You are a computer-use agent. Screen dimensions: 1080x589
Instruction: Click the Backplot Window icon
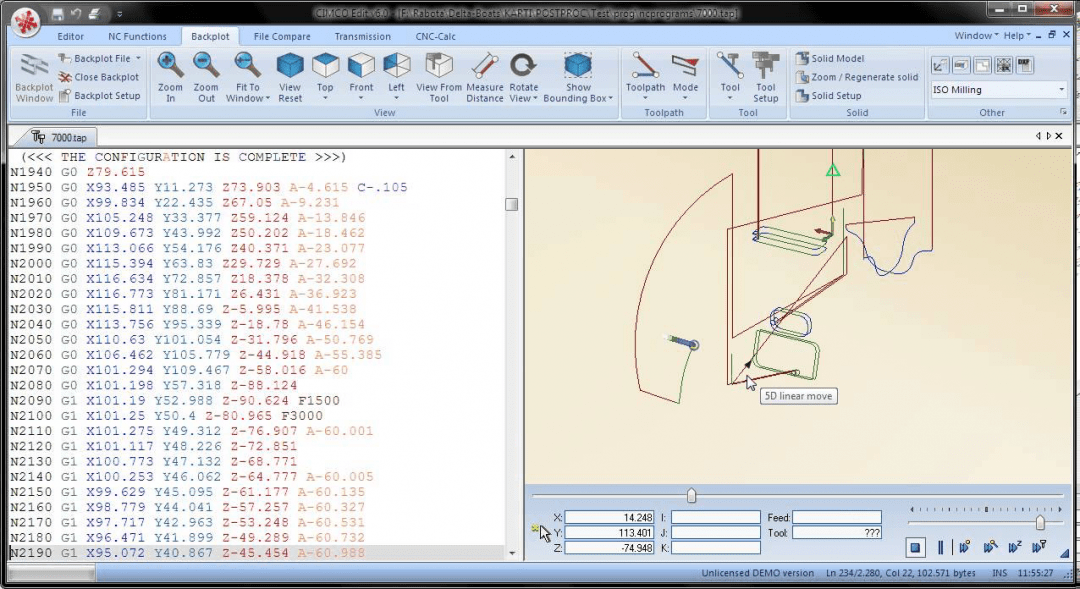pos(34,66)
